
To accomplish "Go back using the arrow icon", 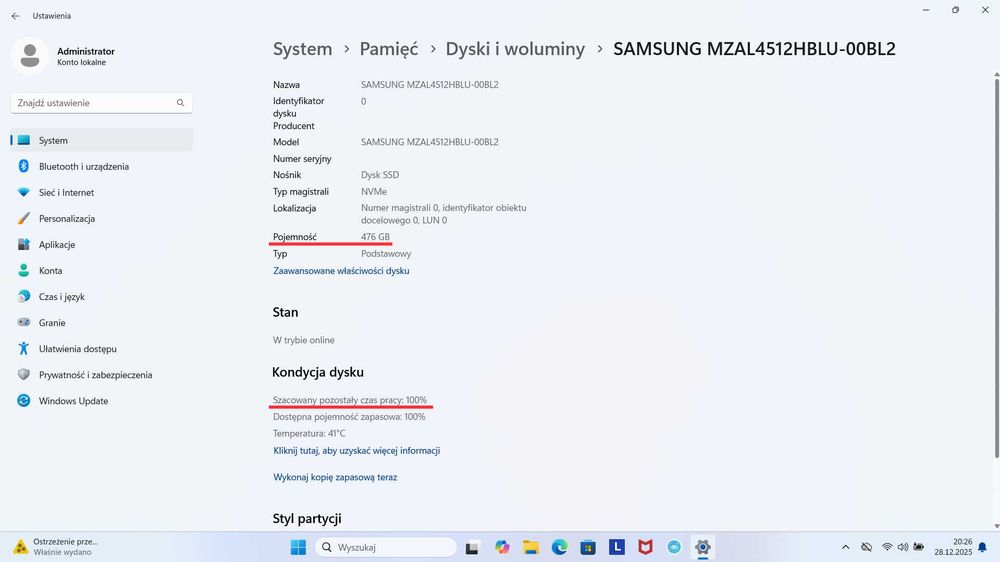I will click(x=15, y=16).
